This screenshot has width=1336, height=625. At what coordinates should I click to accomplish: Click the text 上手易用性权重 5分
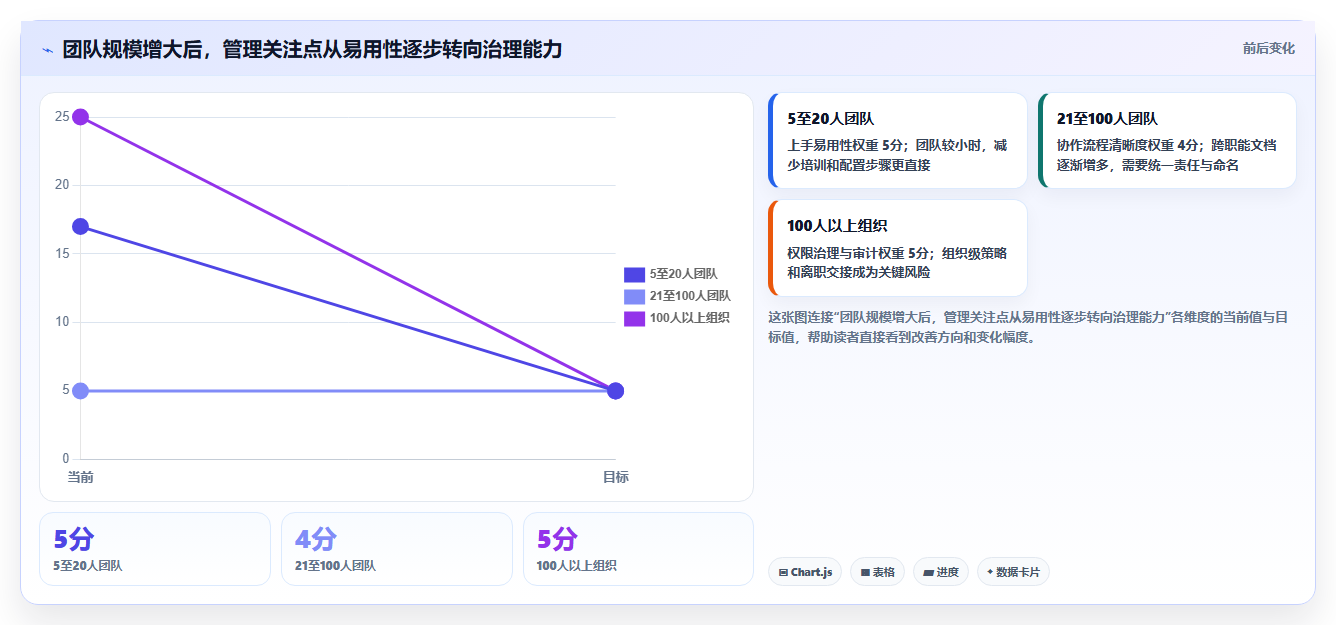846,145
